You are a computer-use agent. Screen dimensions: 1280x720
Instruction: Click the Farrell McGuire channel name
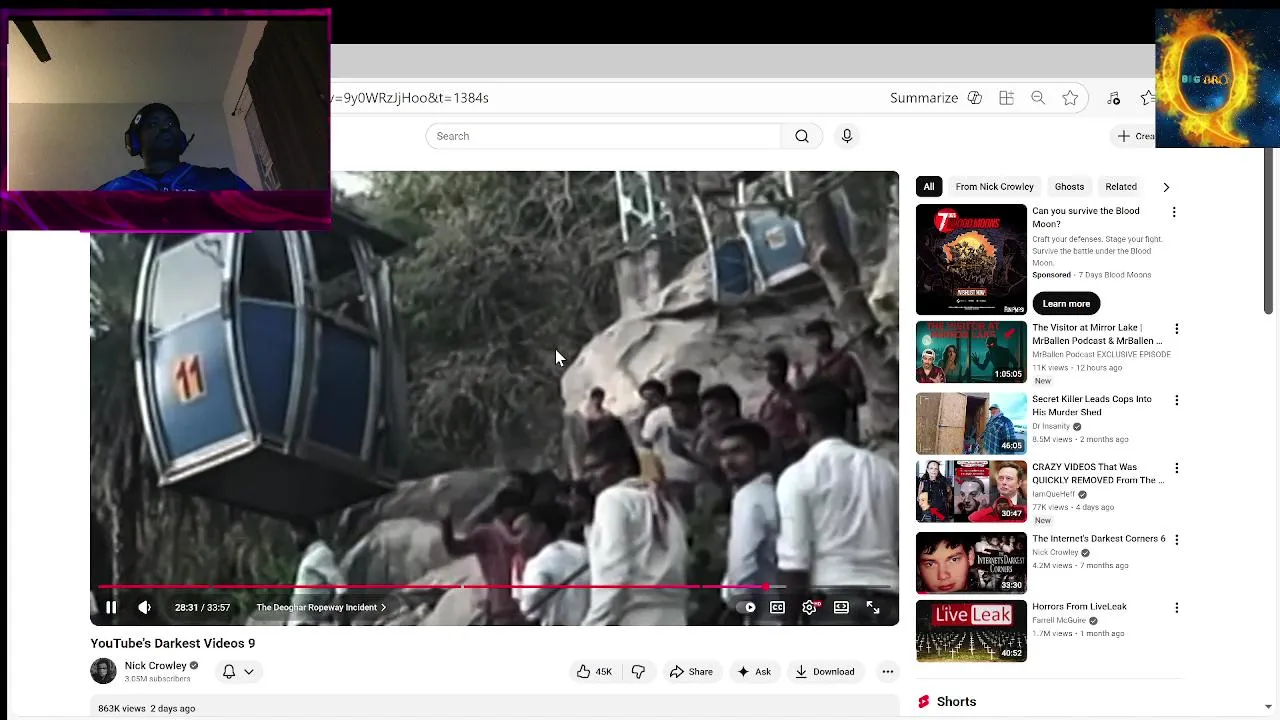(x=1059, y=620)
